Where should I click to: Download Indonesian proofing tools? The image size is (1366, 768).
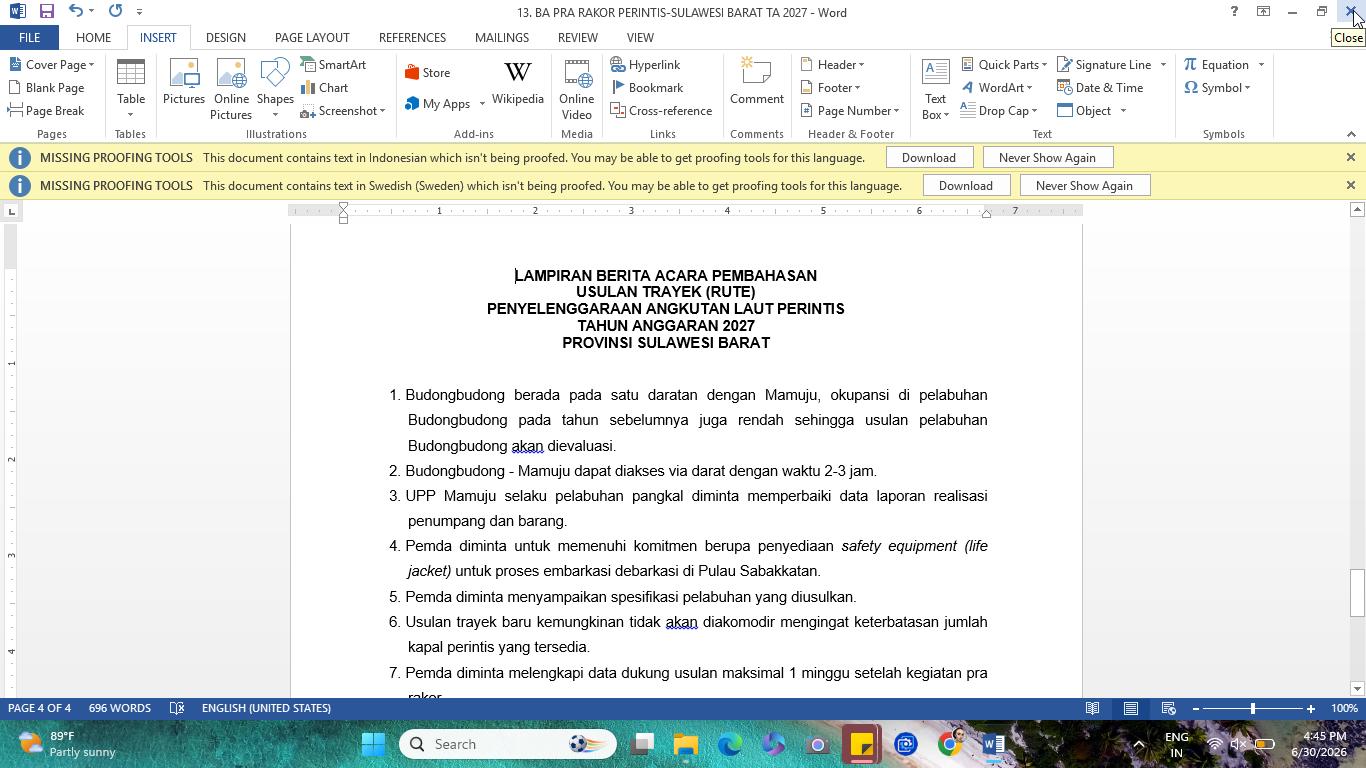[929, 157]
